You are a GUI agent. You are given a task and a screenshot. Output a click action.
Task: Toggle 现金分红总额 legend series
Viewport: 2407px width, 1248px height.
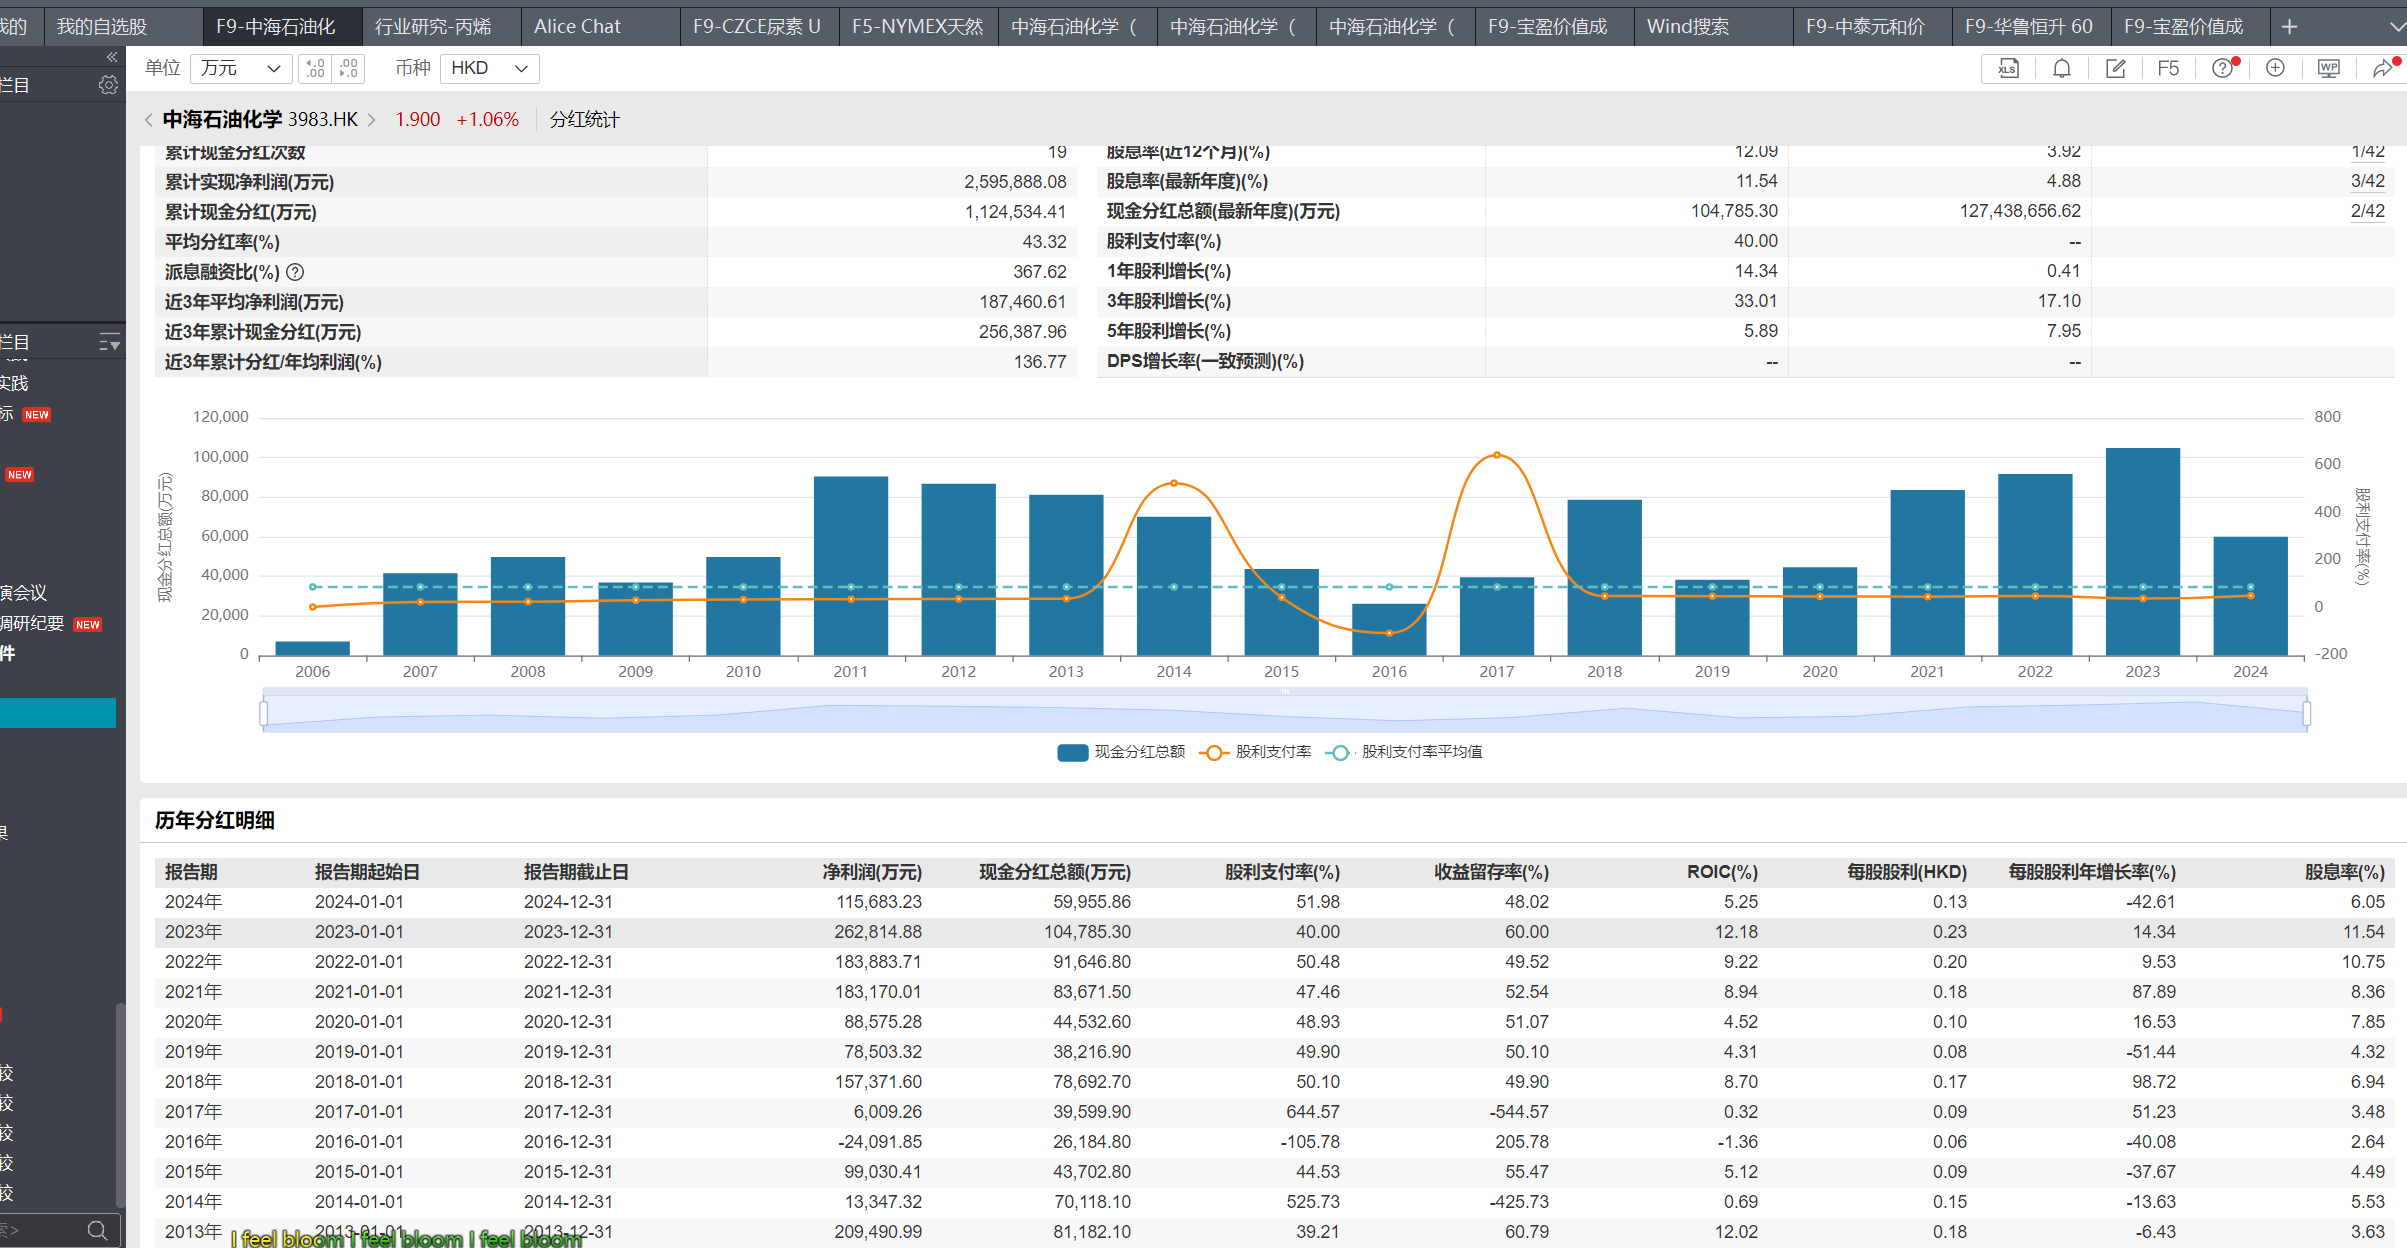pos(1121,752)
